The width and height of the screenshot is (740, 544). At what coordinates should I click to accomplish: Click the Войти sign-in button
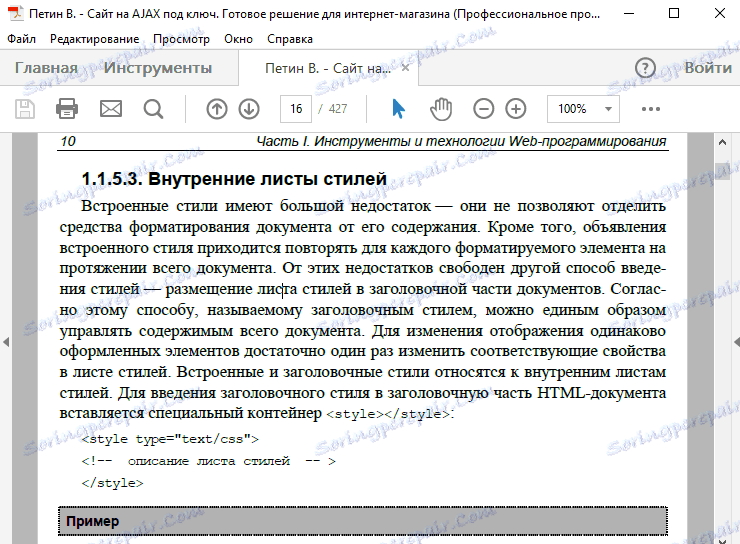pyautogui.click(x=708, y=68)
